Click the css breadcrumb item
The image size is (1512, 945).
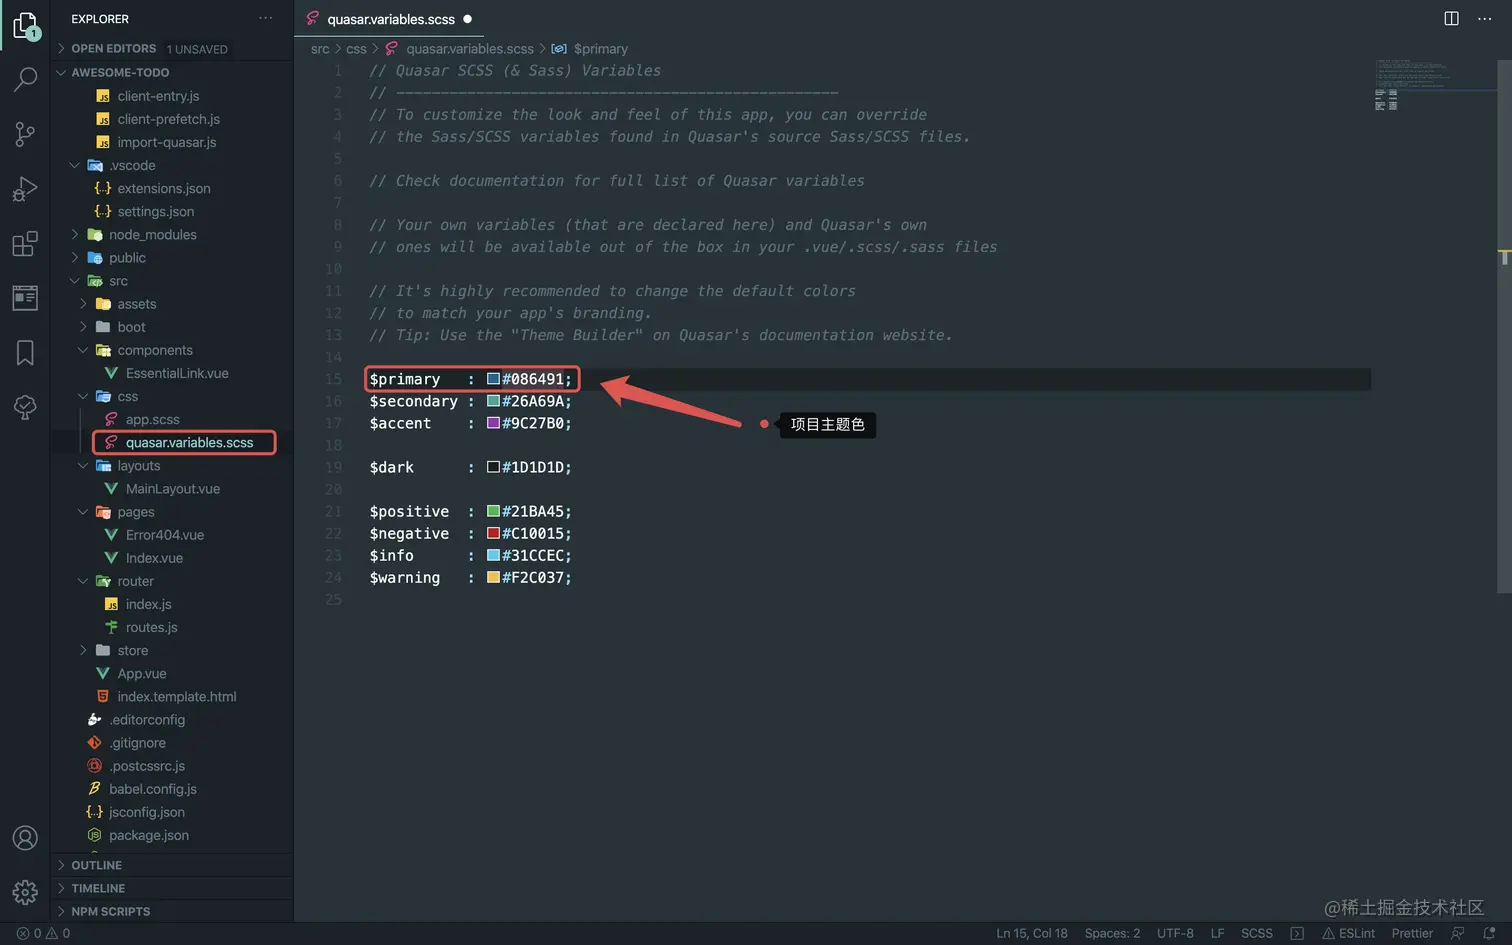(x=356, y=48)
